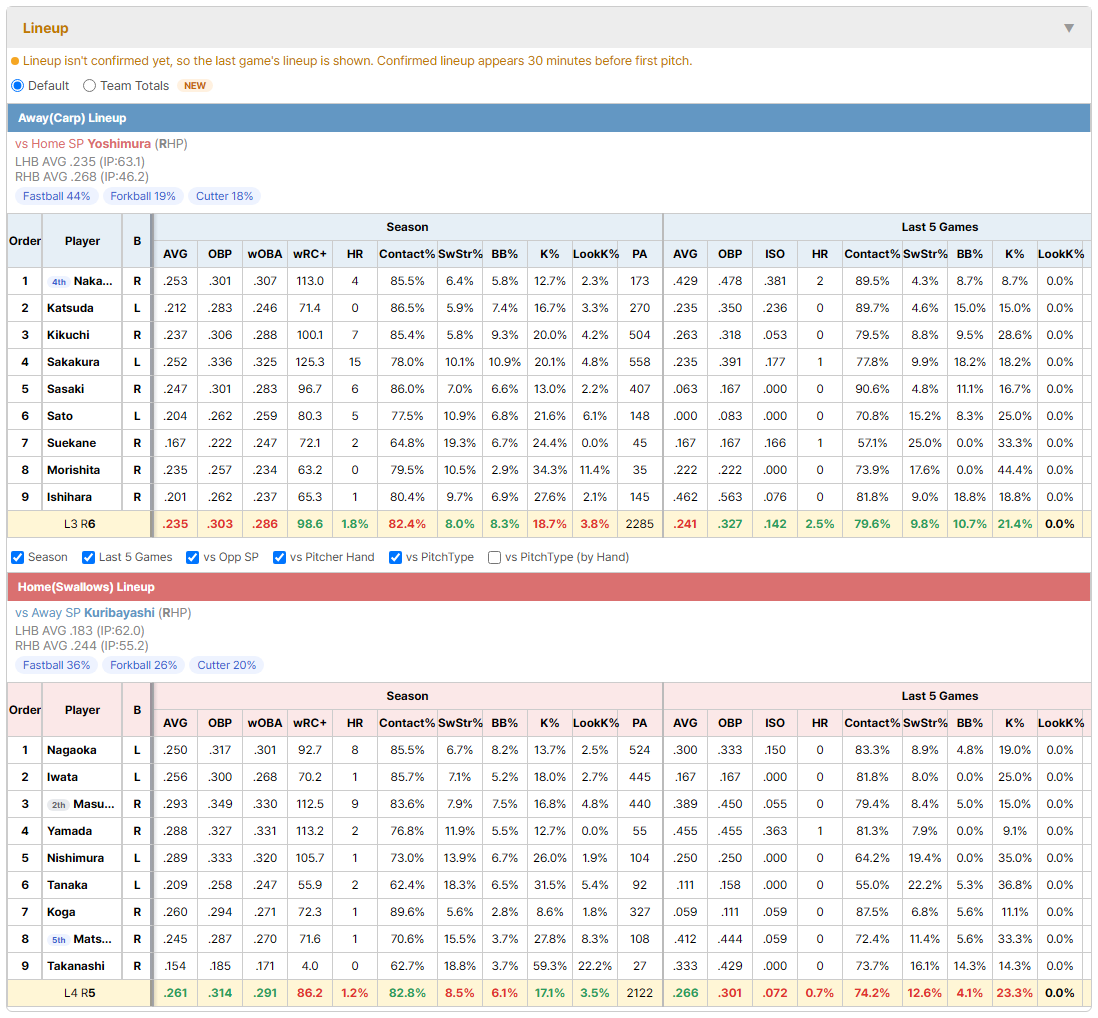
Task: Toggle the vs Opp SP checkbox
Action: click(193, 557)
